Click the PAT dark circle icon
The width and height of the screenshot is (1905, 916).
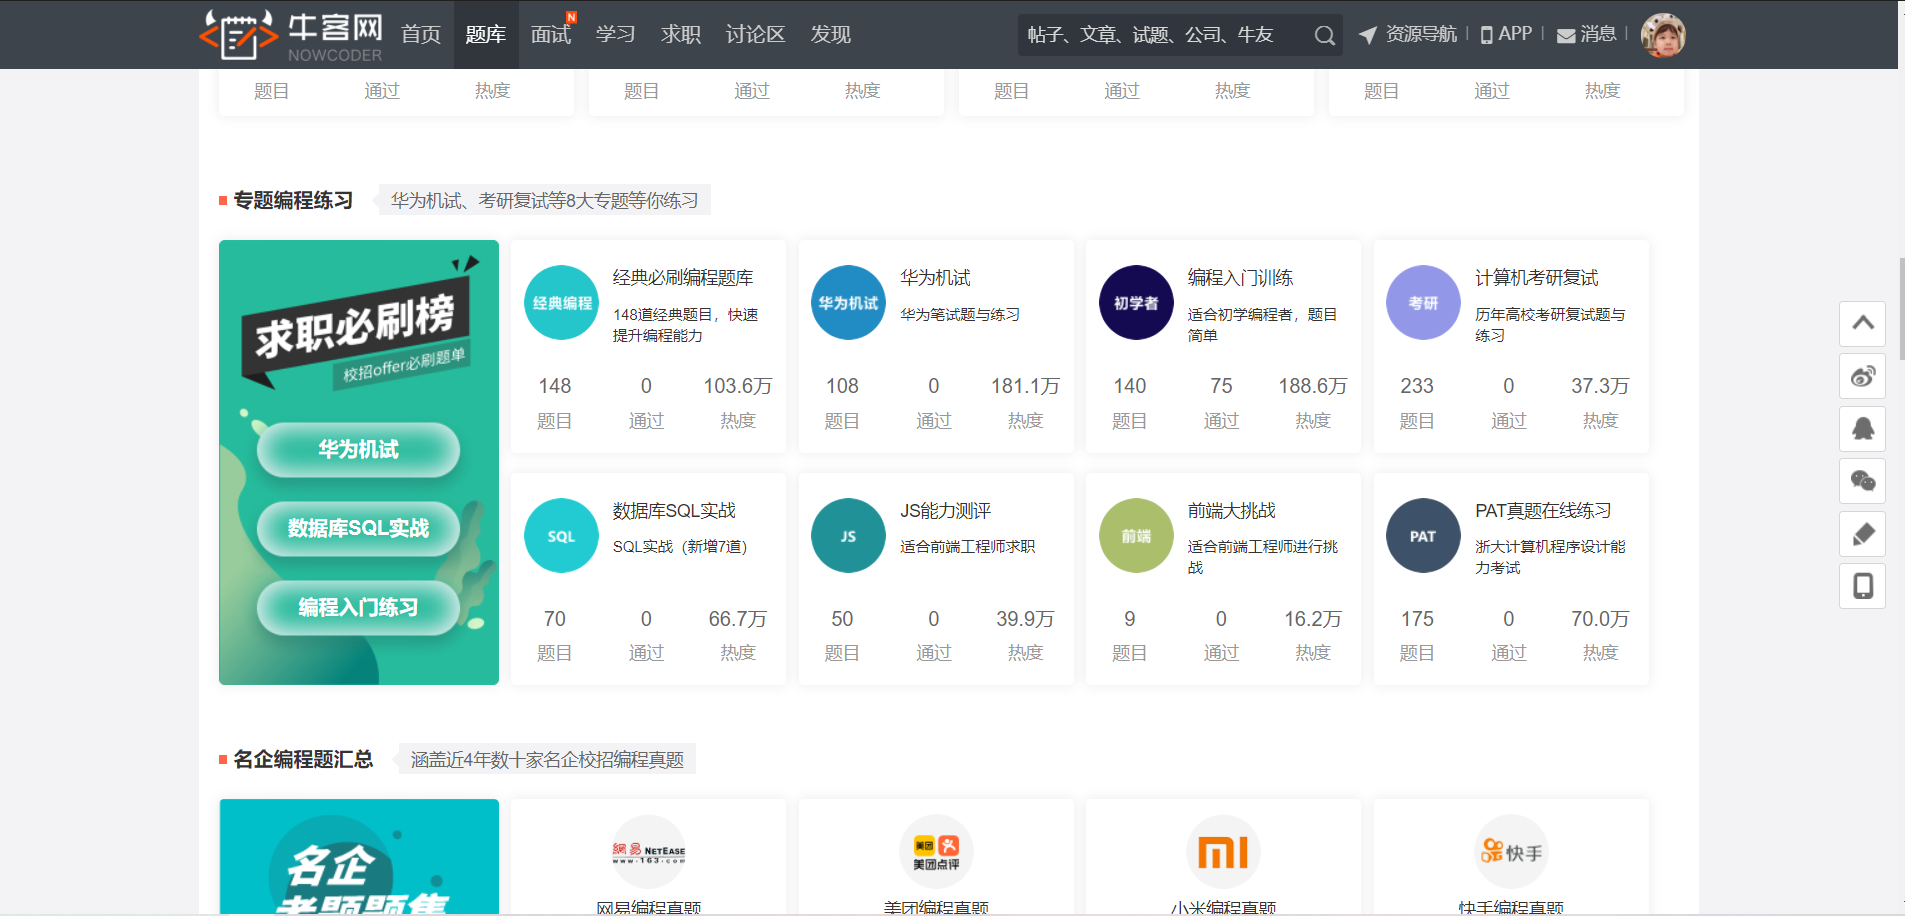pyautogui.click(x=1423, y=536)
